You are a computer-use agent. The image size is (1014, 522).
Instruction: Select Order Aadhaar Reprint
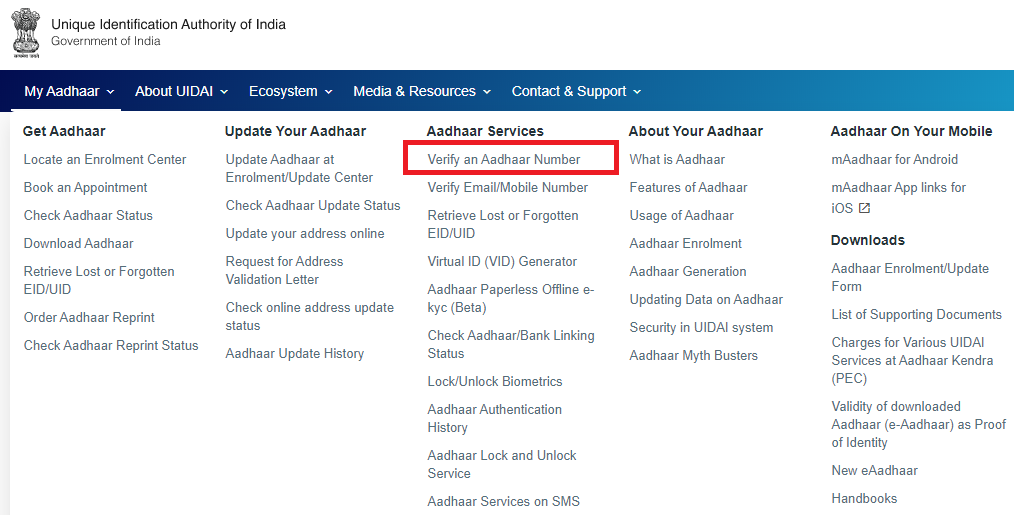click(89, 318)
